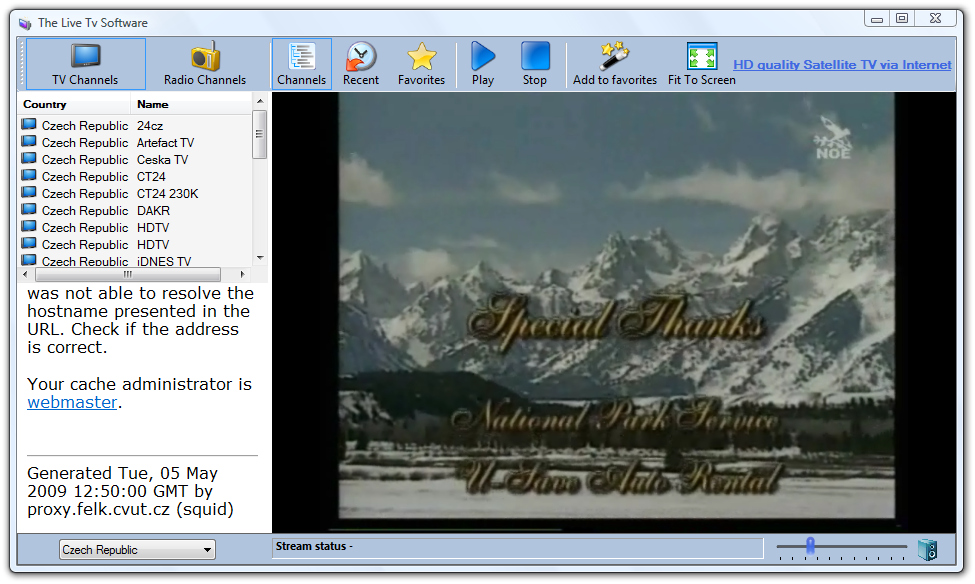Click the TV icon beside Ceska TV
975x584 pixels.
(x=29, y=159)
